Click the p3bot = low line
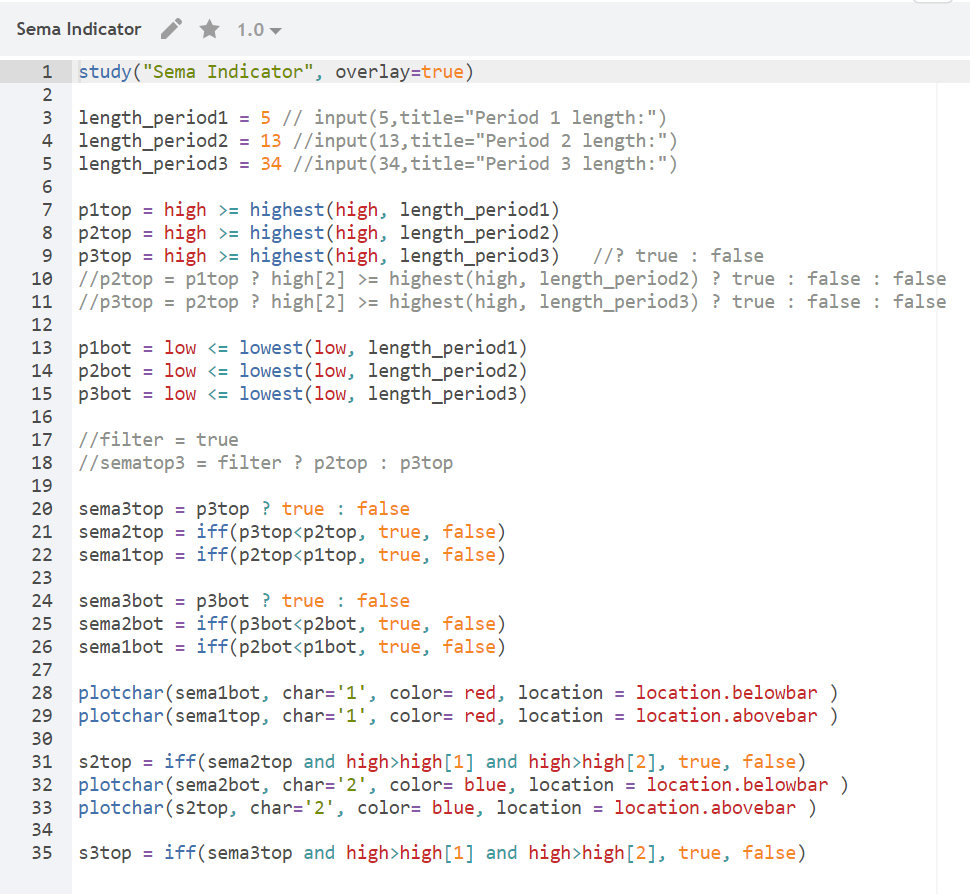This screenshot has height=894, width=970. (303, 393)
